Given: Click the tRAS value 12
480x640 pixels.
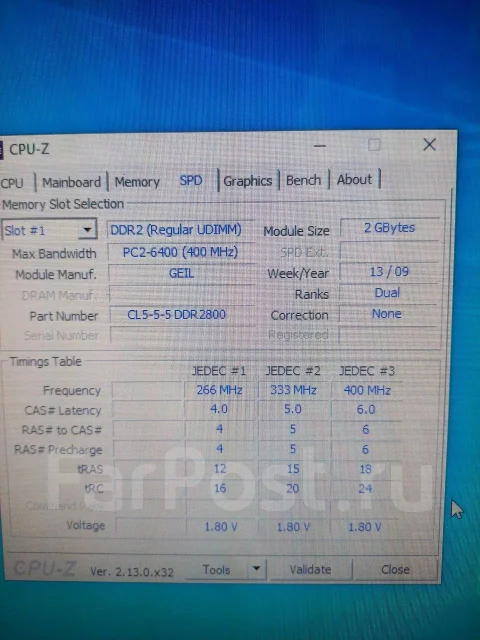Looking at the screenshot, I should (x=220, y=469).
